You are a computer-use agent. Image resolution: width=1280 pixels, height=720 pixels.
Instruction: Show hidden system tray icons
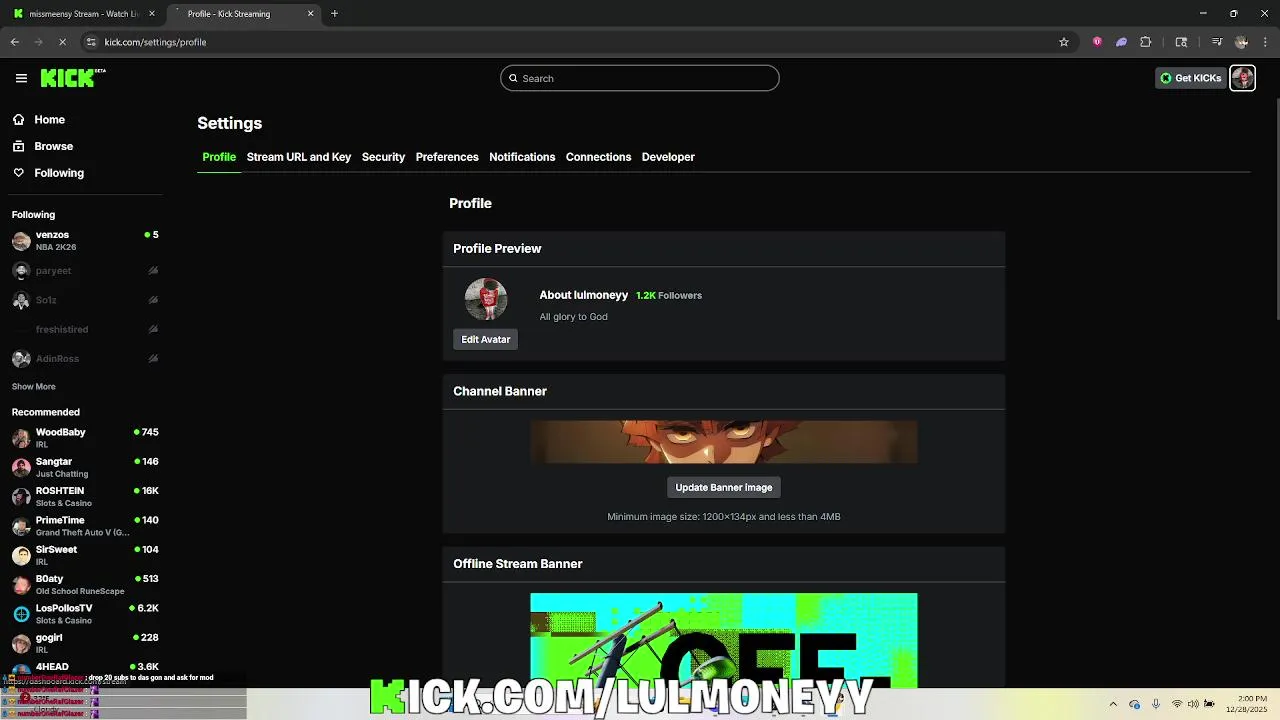(x=1113, y=704)
